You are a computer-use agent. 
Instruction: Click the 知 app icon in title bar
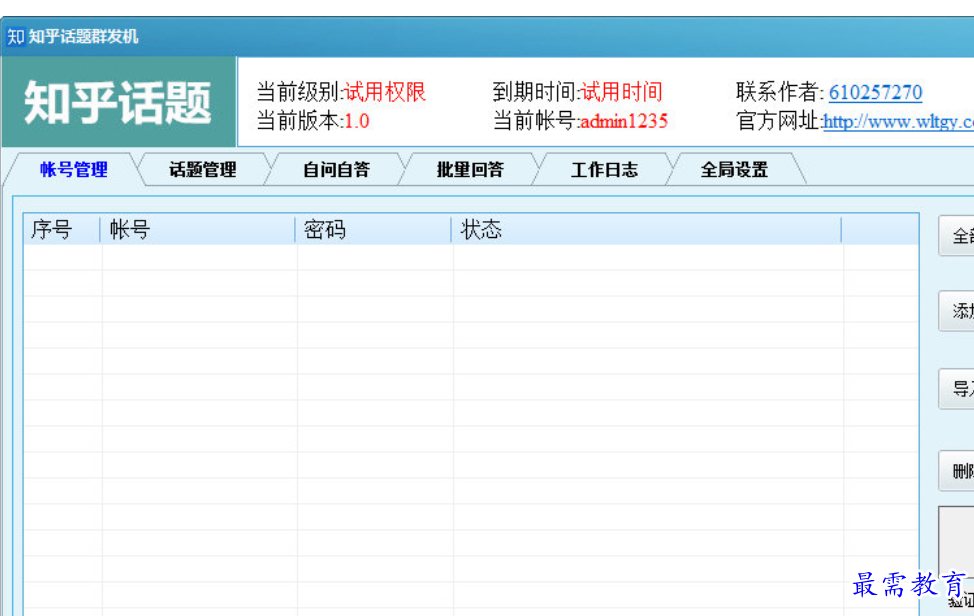(16, 37)
